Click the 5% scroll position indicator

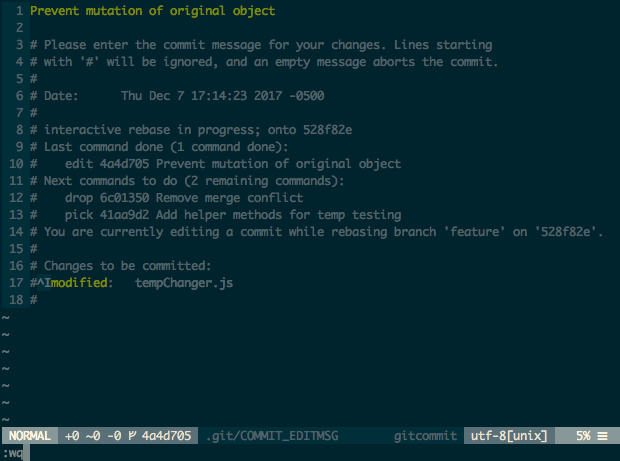(x=581, y=436)
